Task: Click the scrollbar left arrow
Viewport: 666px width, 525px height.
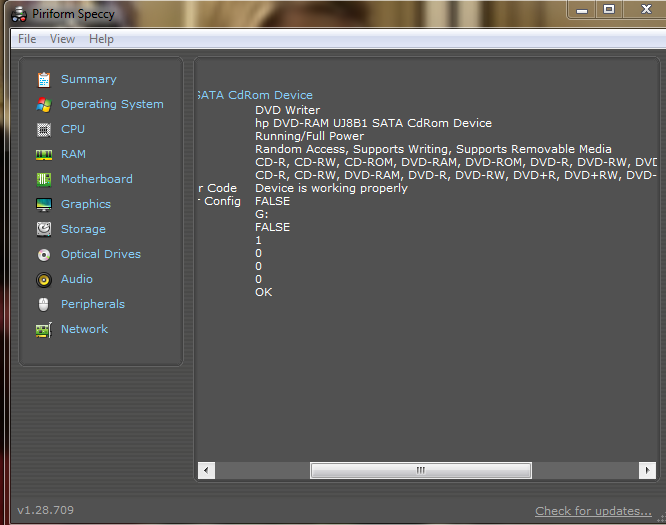Action: coord(208,470)
